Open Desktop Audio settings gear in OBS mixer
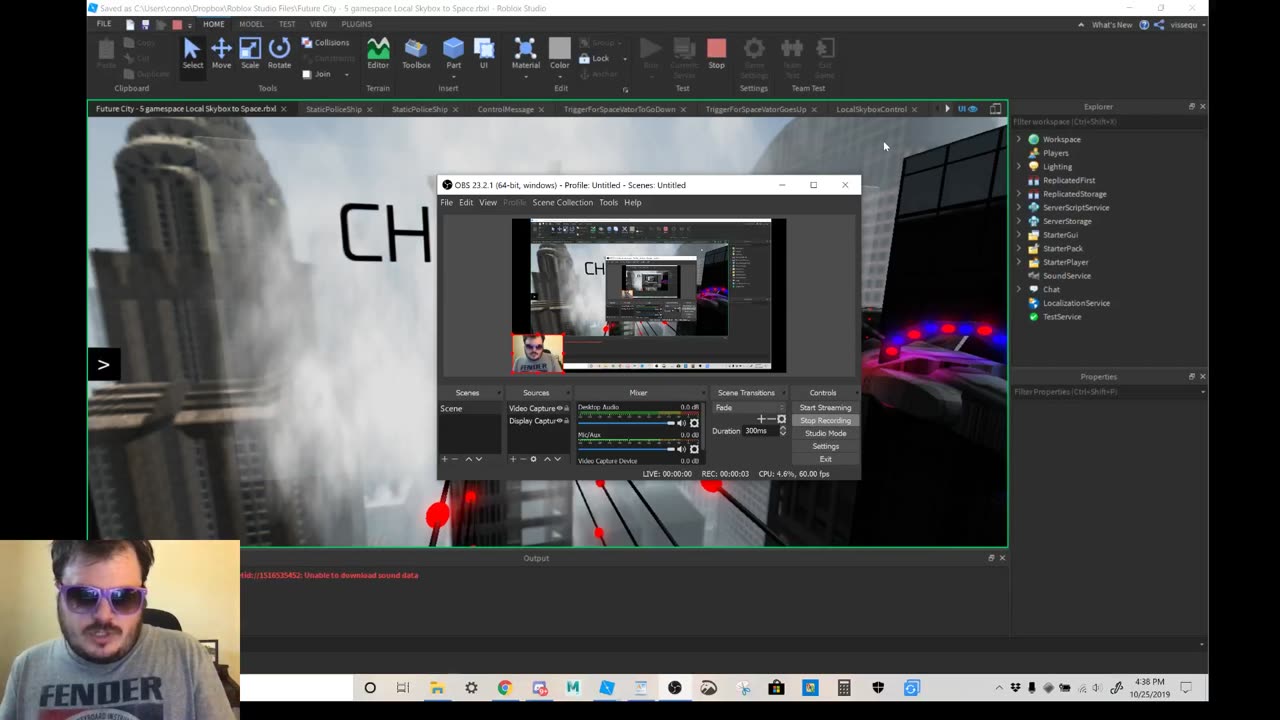The image size is (1280, 720). click(x=694, y=423)
